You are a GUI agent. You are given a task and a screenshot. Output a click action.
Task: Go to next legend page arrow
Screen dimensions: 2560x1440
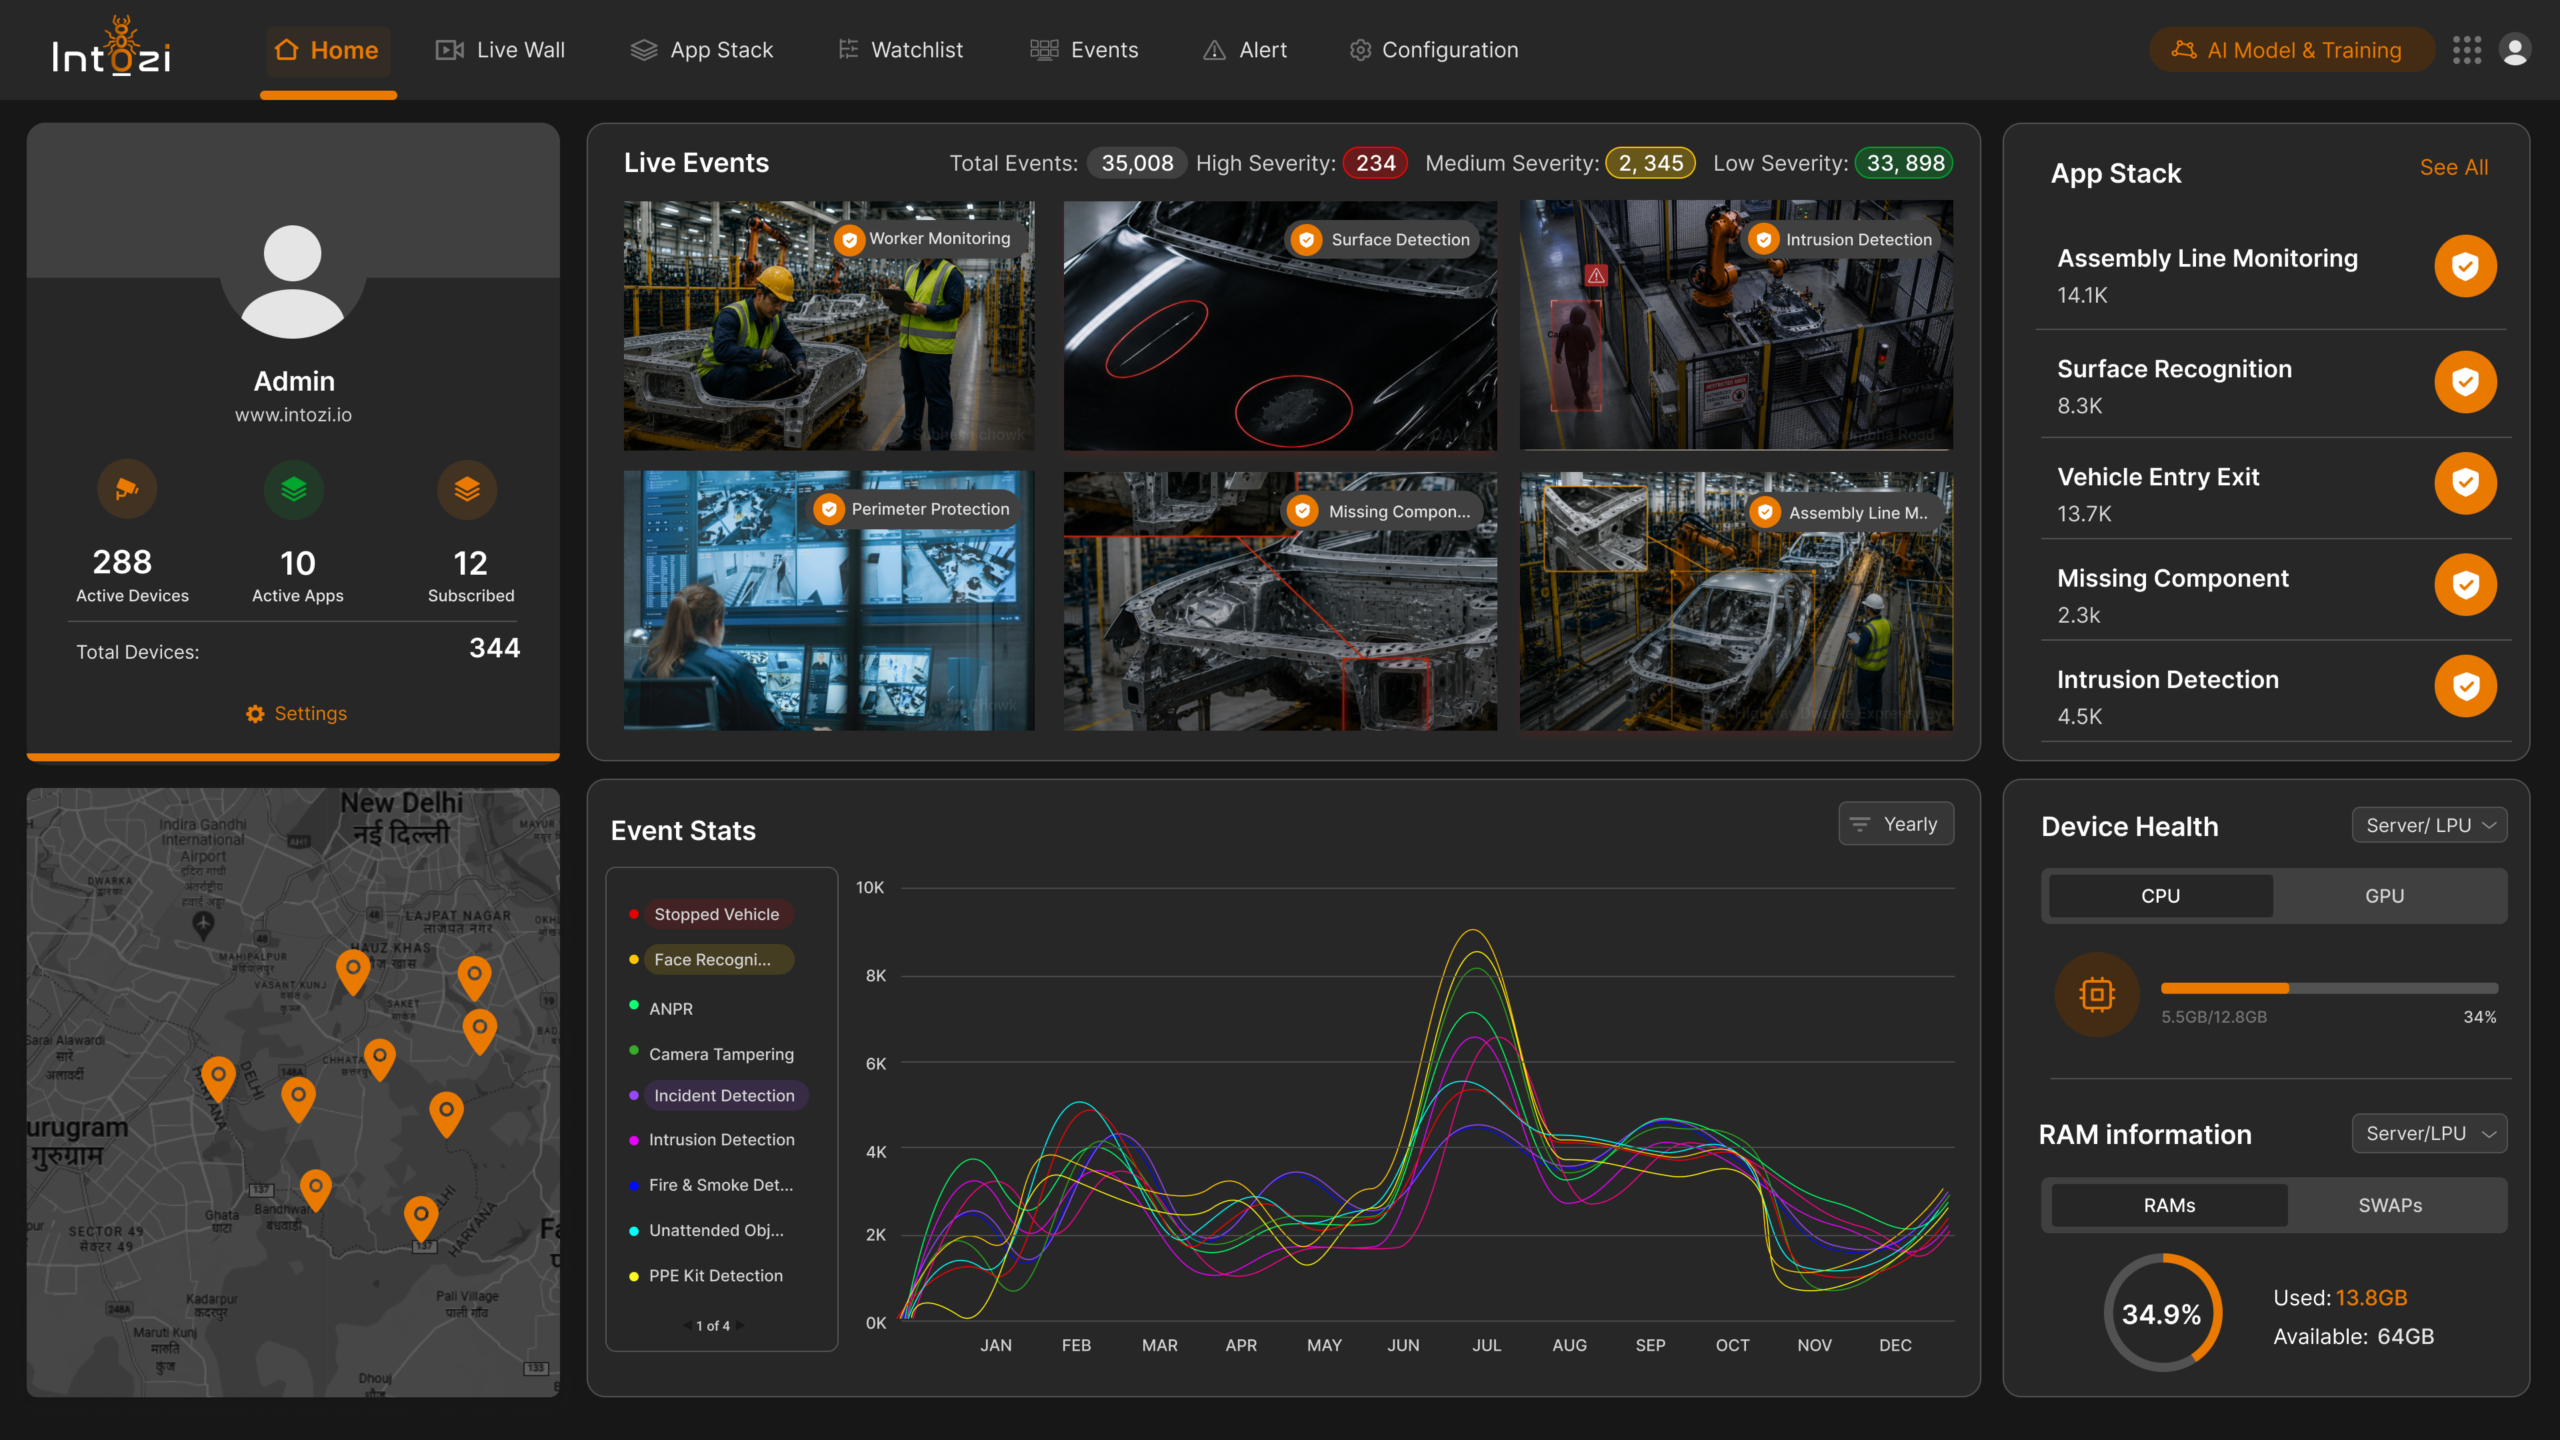(x=740, y=1326)
